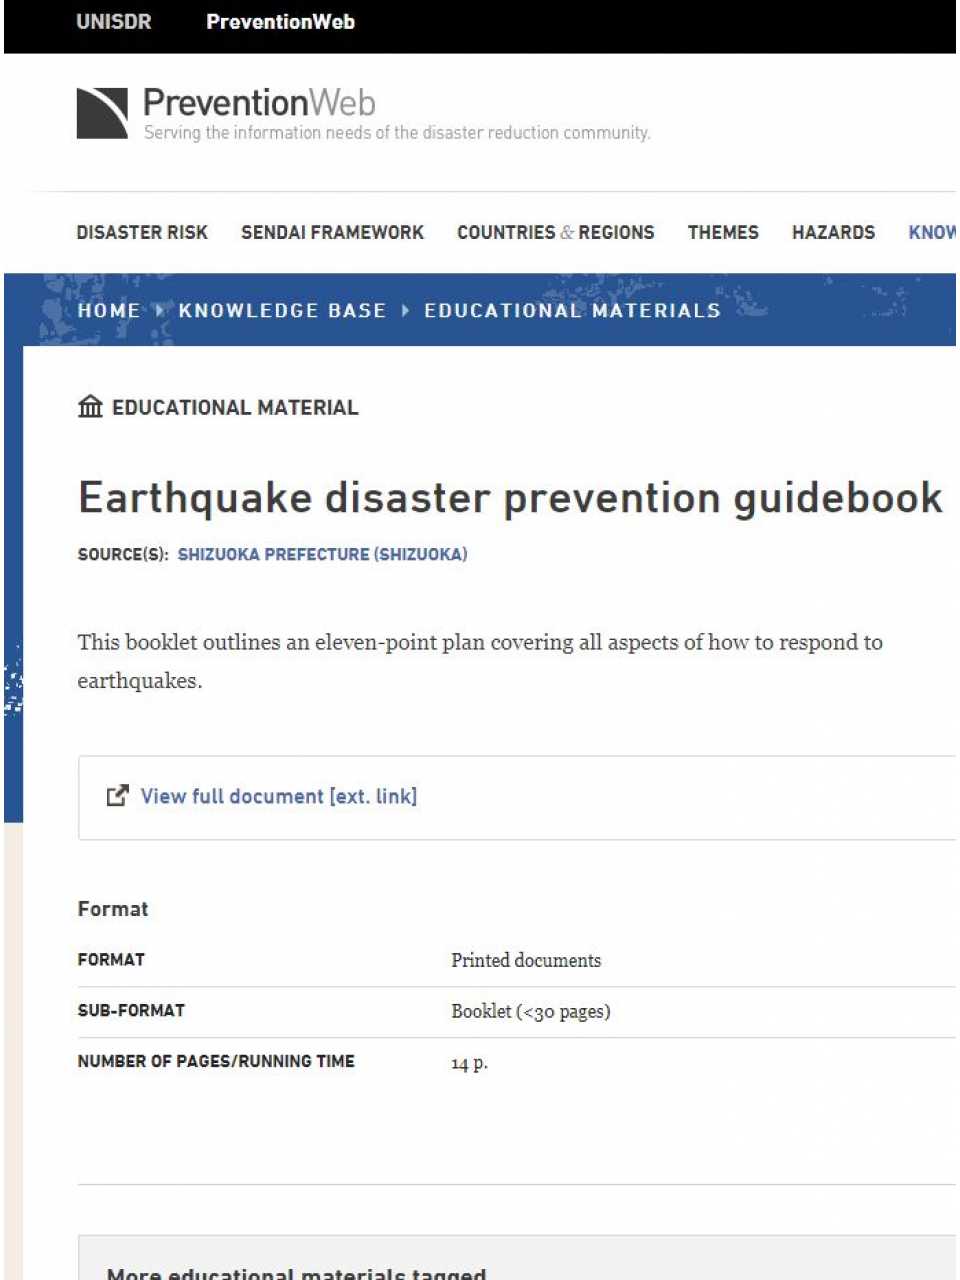Click the arrow icon after HOME breadcrumb
This screenshot has height=1280, width=960.
[157, 310]
